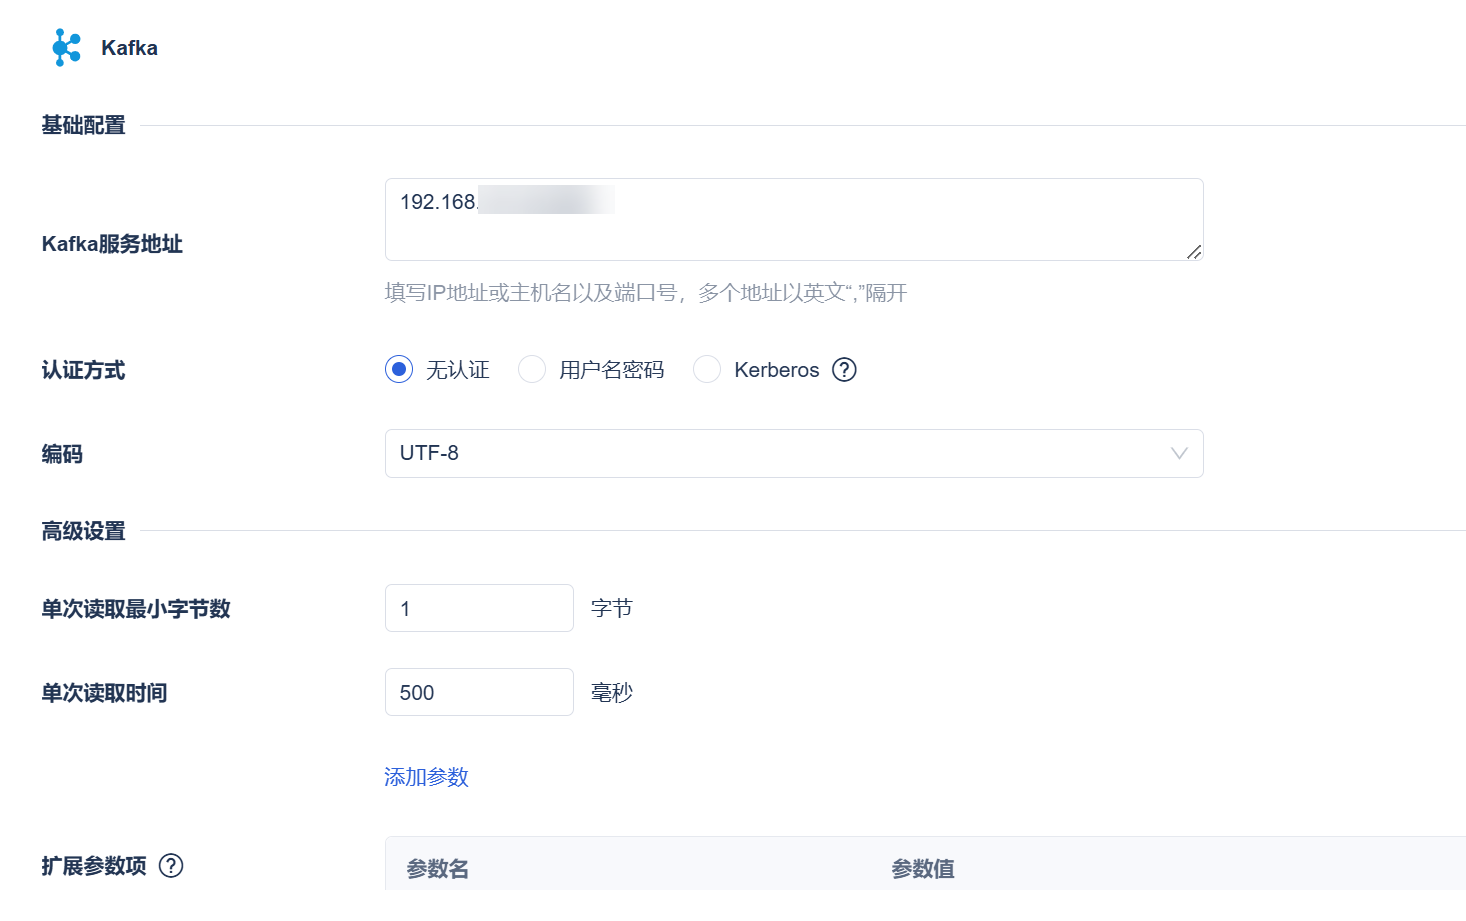Click the 单次读取时间 input showing 500

coord(479,692)
